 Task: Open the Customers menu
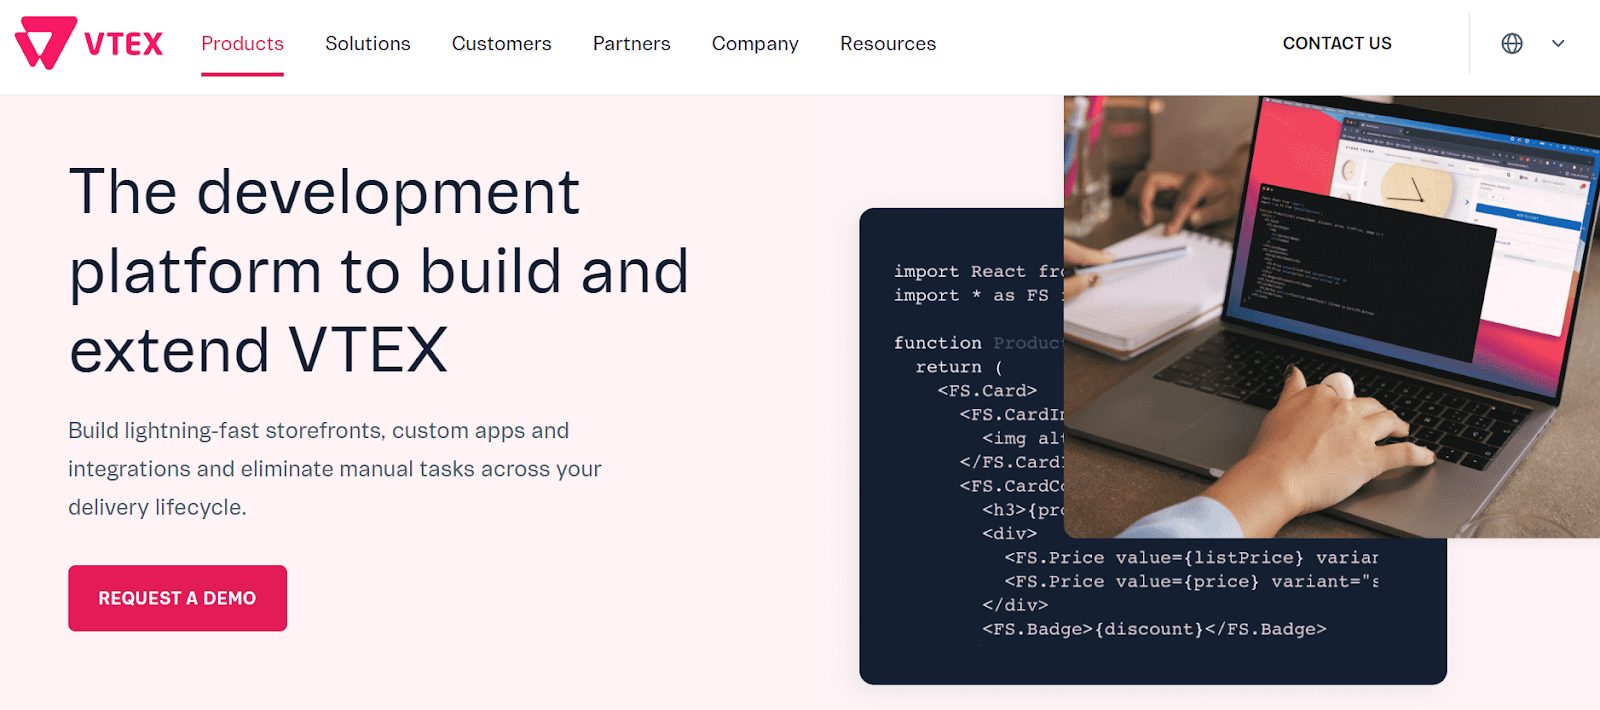[501, 43]
